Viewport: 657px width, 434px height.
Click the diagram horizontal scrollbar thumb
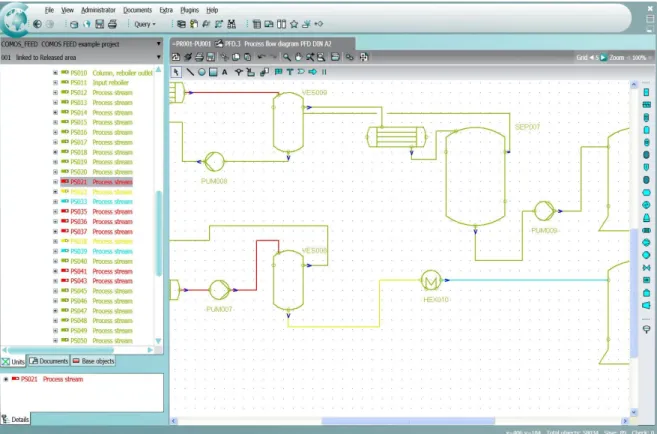tap(408, 421)
